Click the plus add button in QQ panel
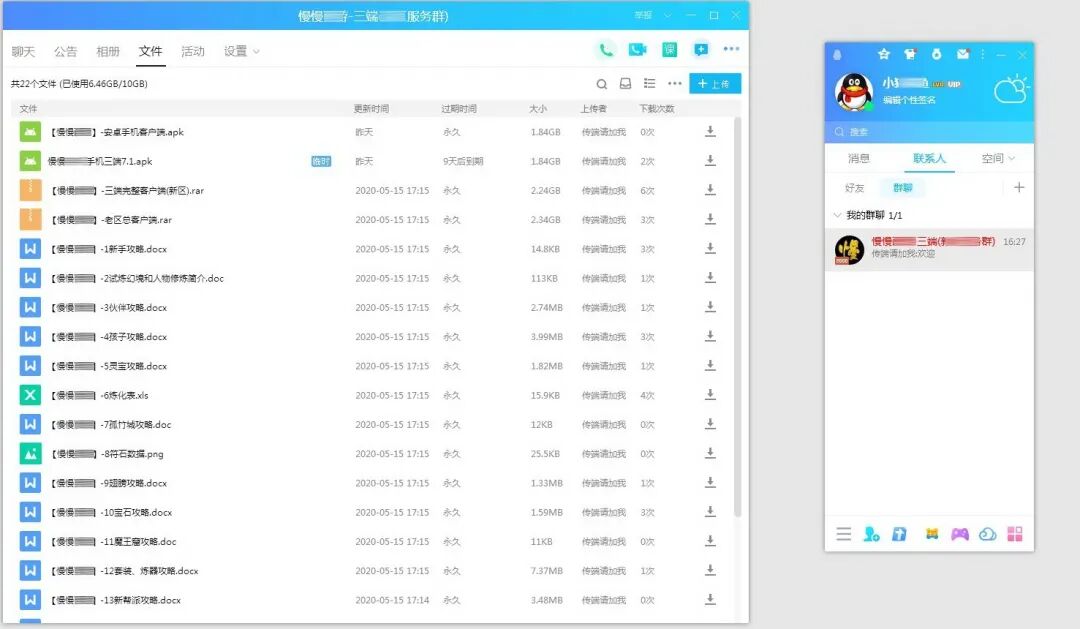The width and height of the screenshot is (1080, 629). (x=1019, y=187)
